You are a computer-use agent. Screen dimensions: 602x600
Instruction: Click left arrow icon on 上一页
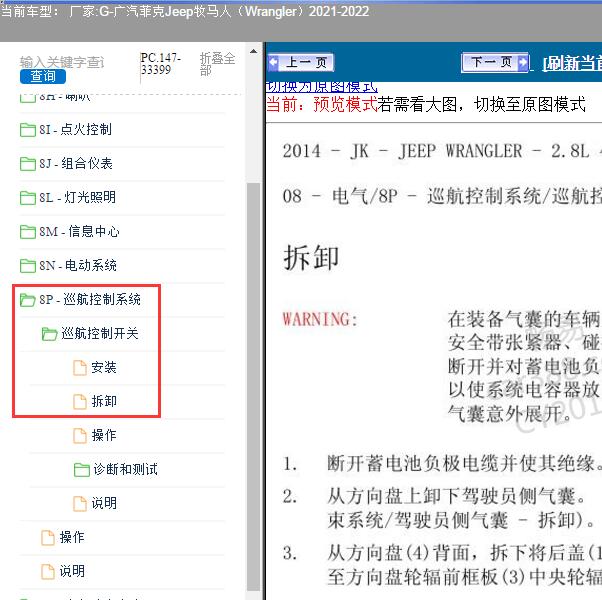(273, 62)
